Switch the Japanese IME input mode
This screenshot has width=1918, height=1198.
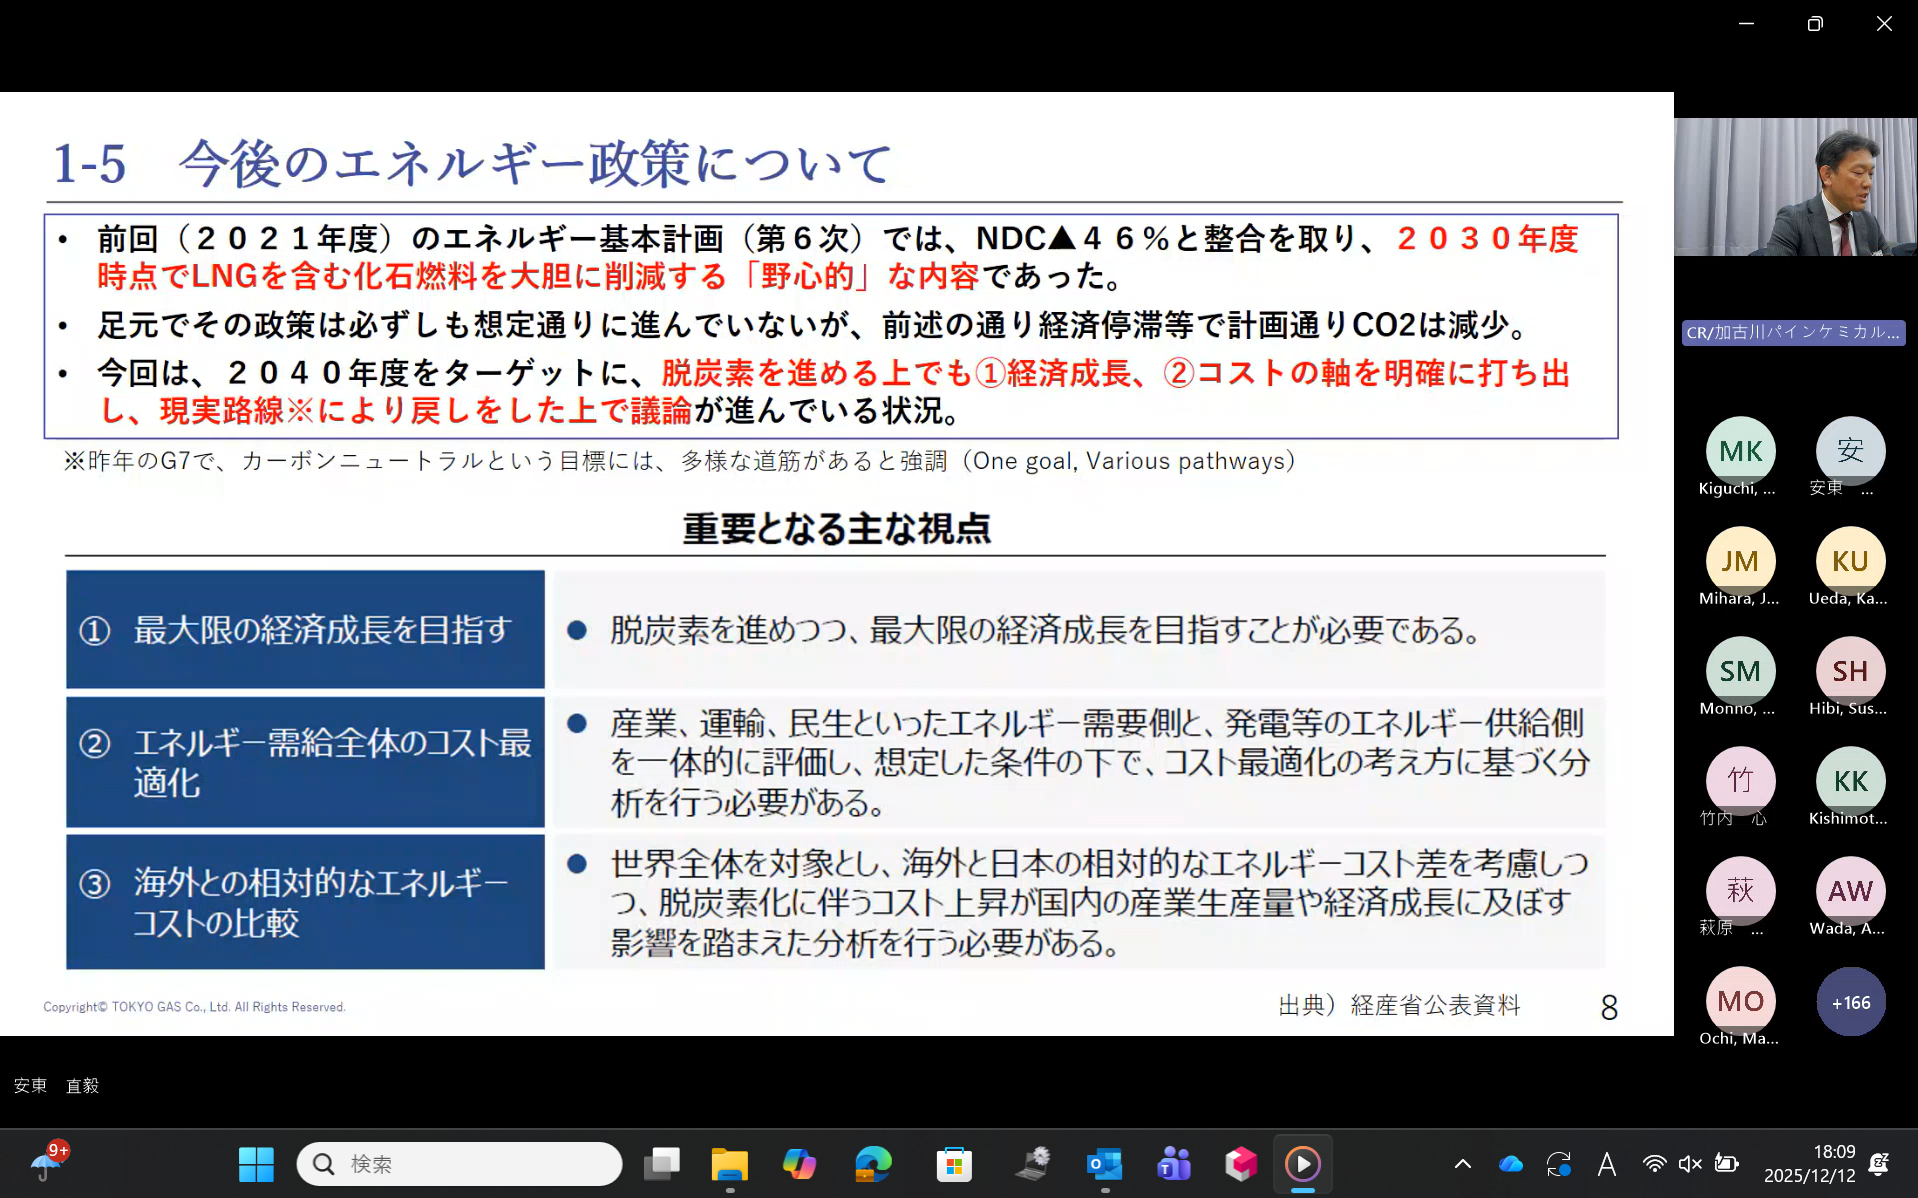[1606, 1163]
